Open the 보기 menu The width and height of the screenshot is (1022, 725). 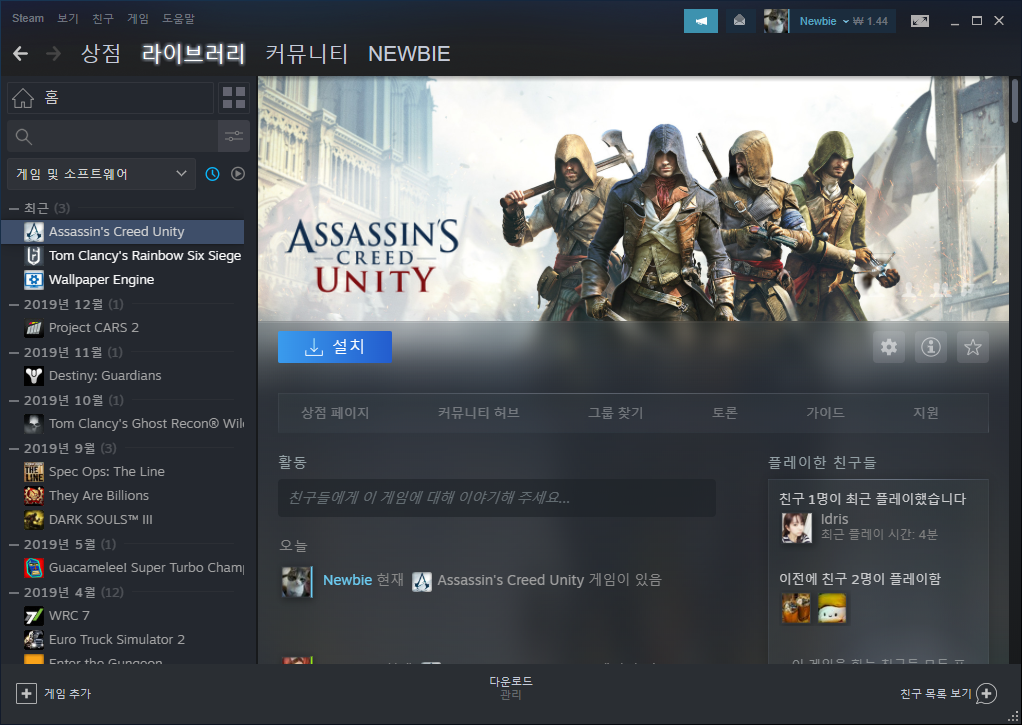[68, 18]
